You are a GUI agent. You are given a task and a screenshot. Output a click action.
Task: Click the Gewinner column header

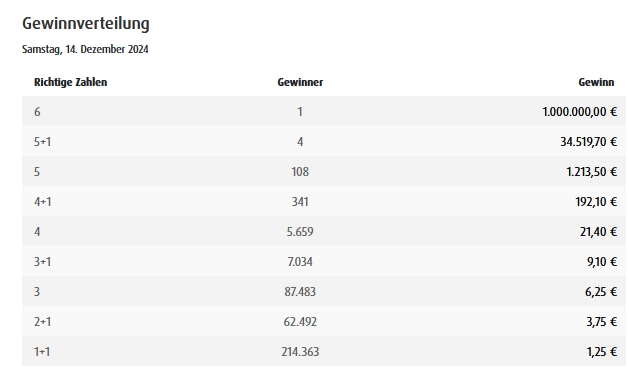point(300,82)
